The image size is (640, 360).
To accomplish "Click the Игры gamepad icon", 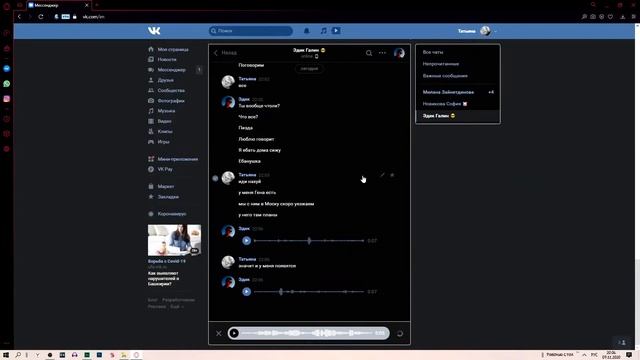I will pos(151,142).
